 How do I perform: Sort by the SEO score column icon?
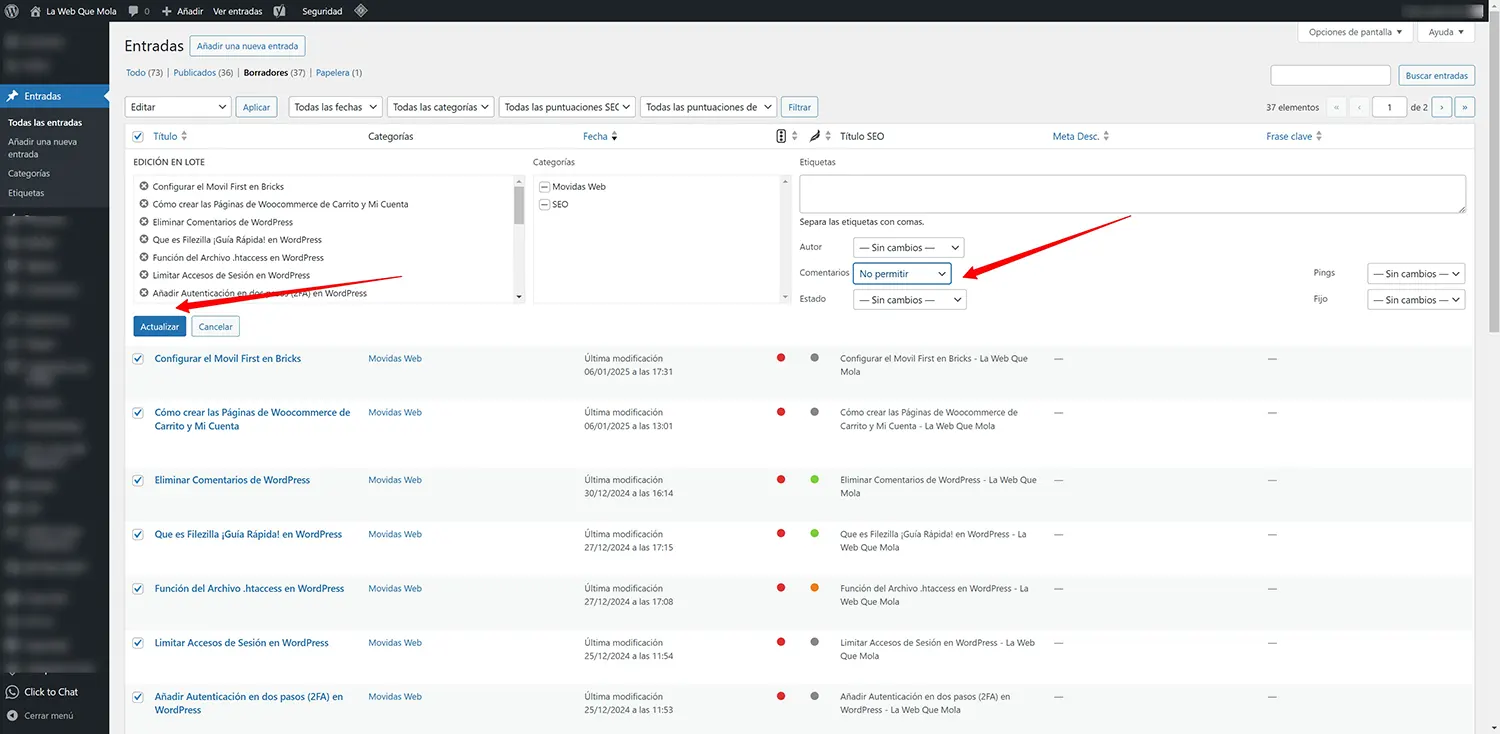pyautogui.click(x=781, y=136)
